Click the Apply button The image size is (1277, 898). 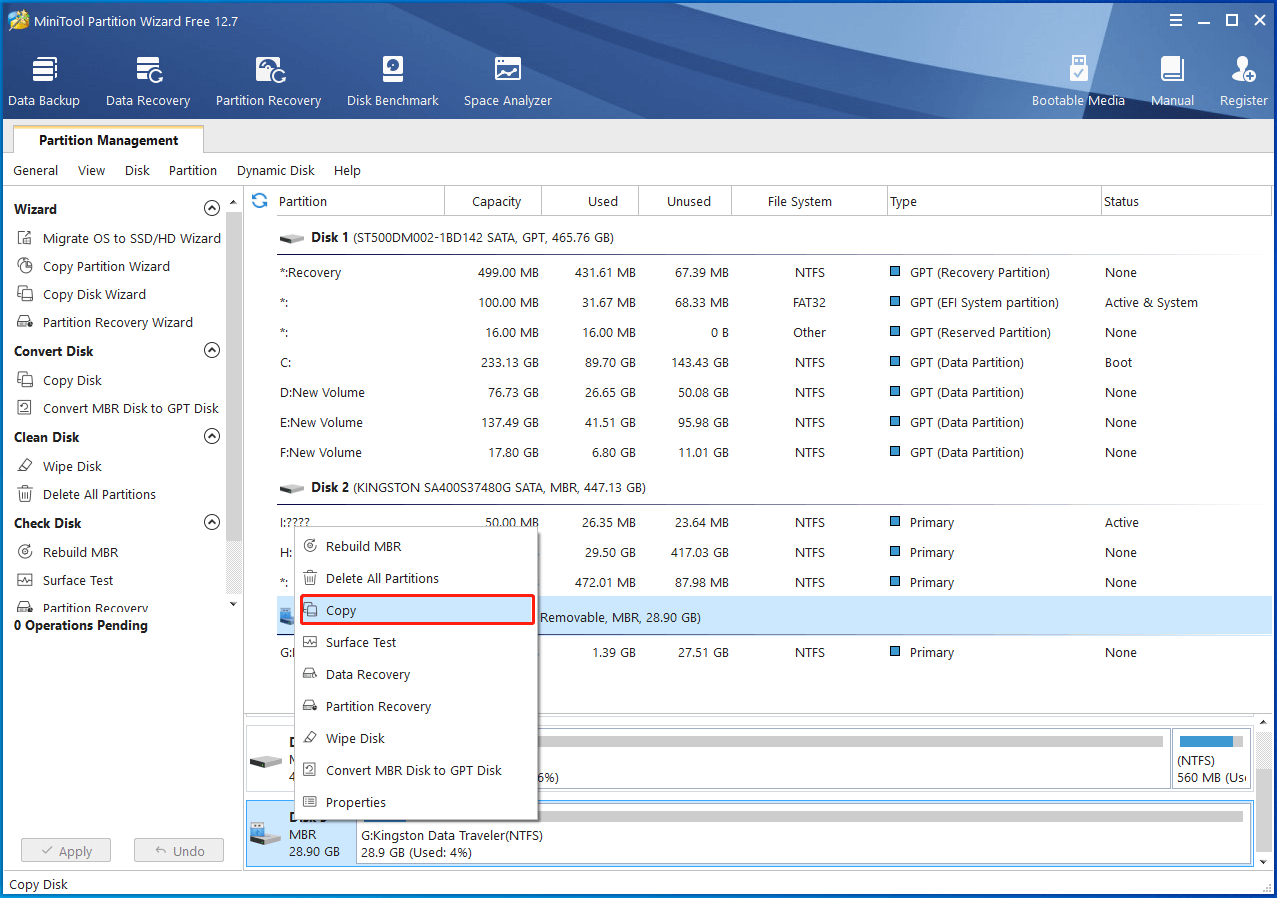pos(66,851)
